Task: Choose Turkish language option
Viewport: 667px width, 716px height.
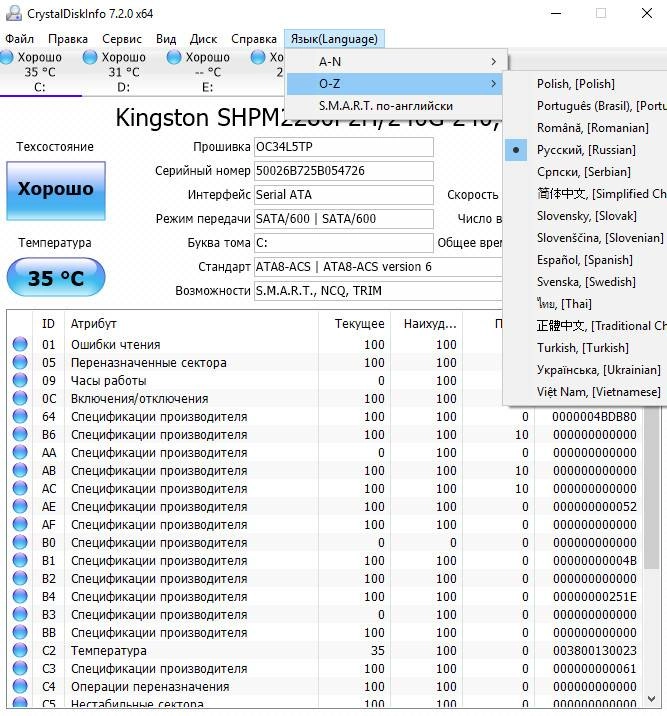Action: click(586, 348)
